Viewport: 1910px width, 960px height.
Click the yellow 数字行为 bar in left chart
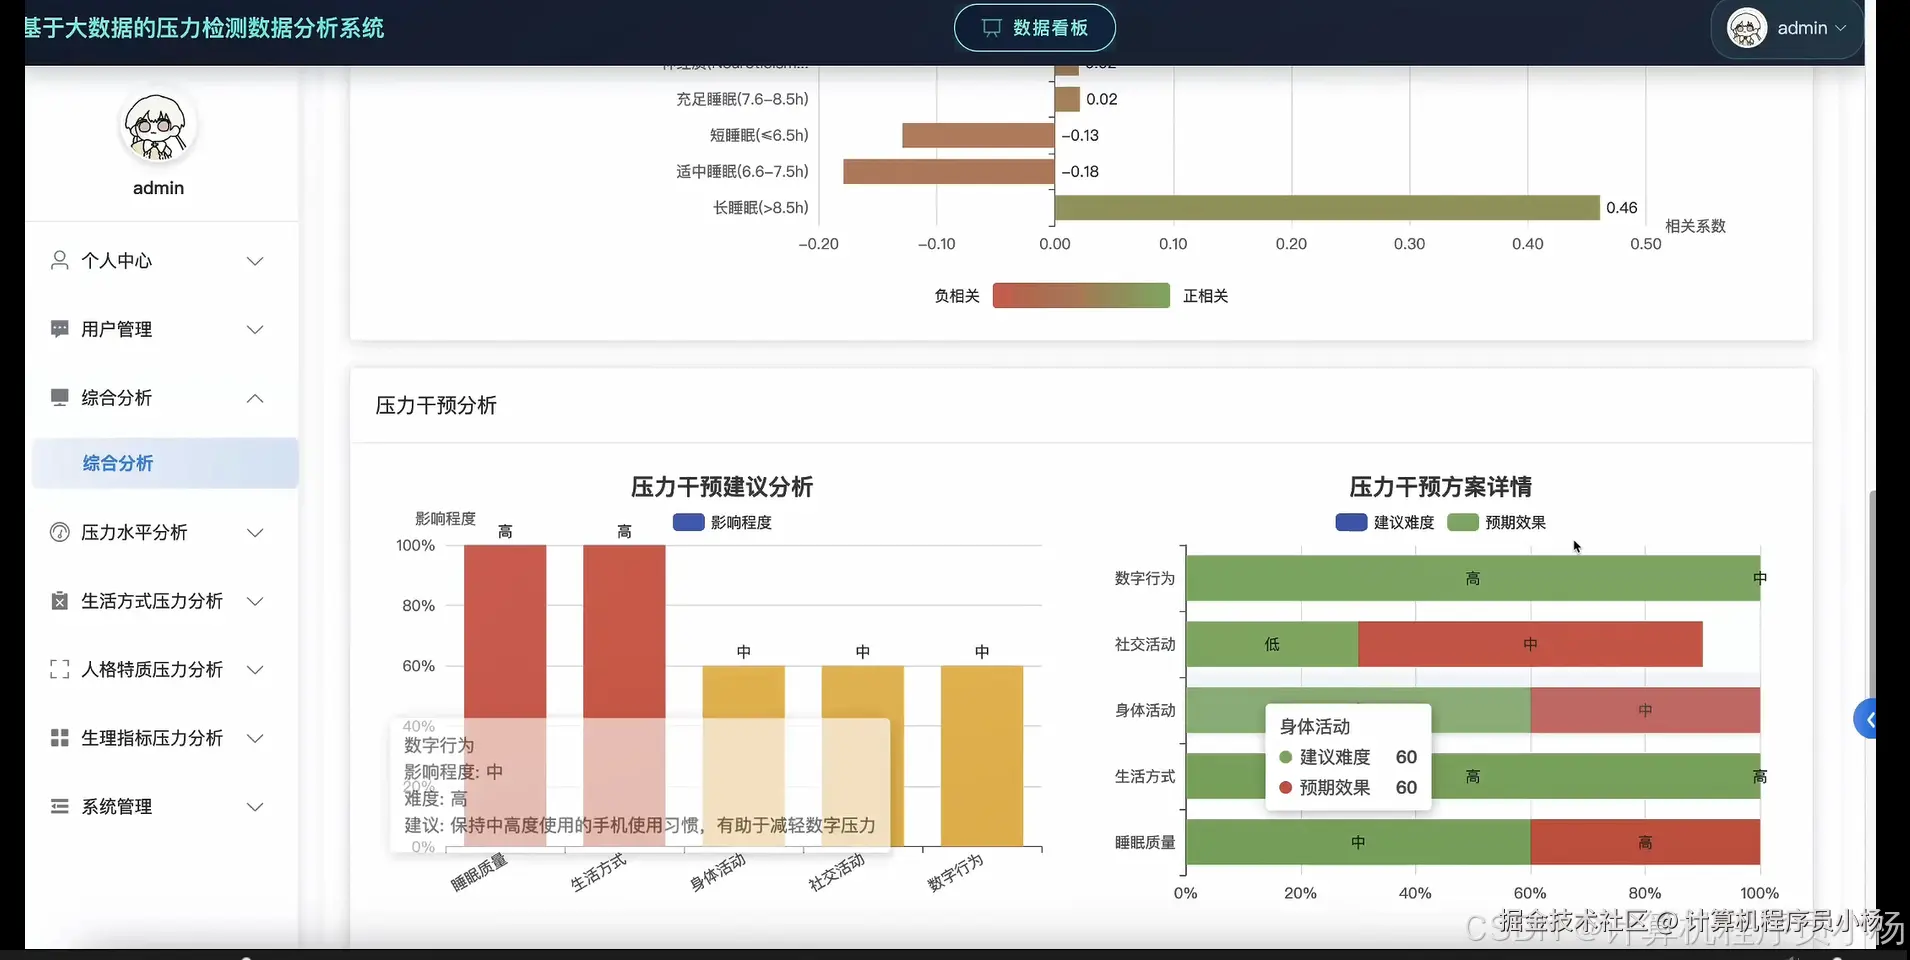(x=982, y=756)
